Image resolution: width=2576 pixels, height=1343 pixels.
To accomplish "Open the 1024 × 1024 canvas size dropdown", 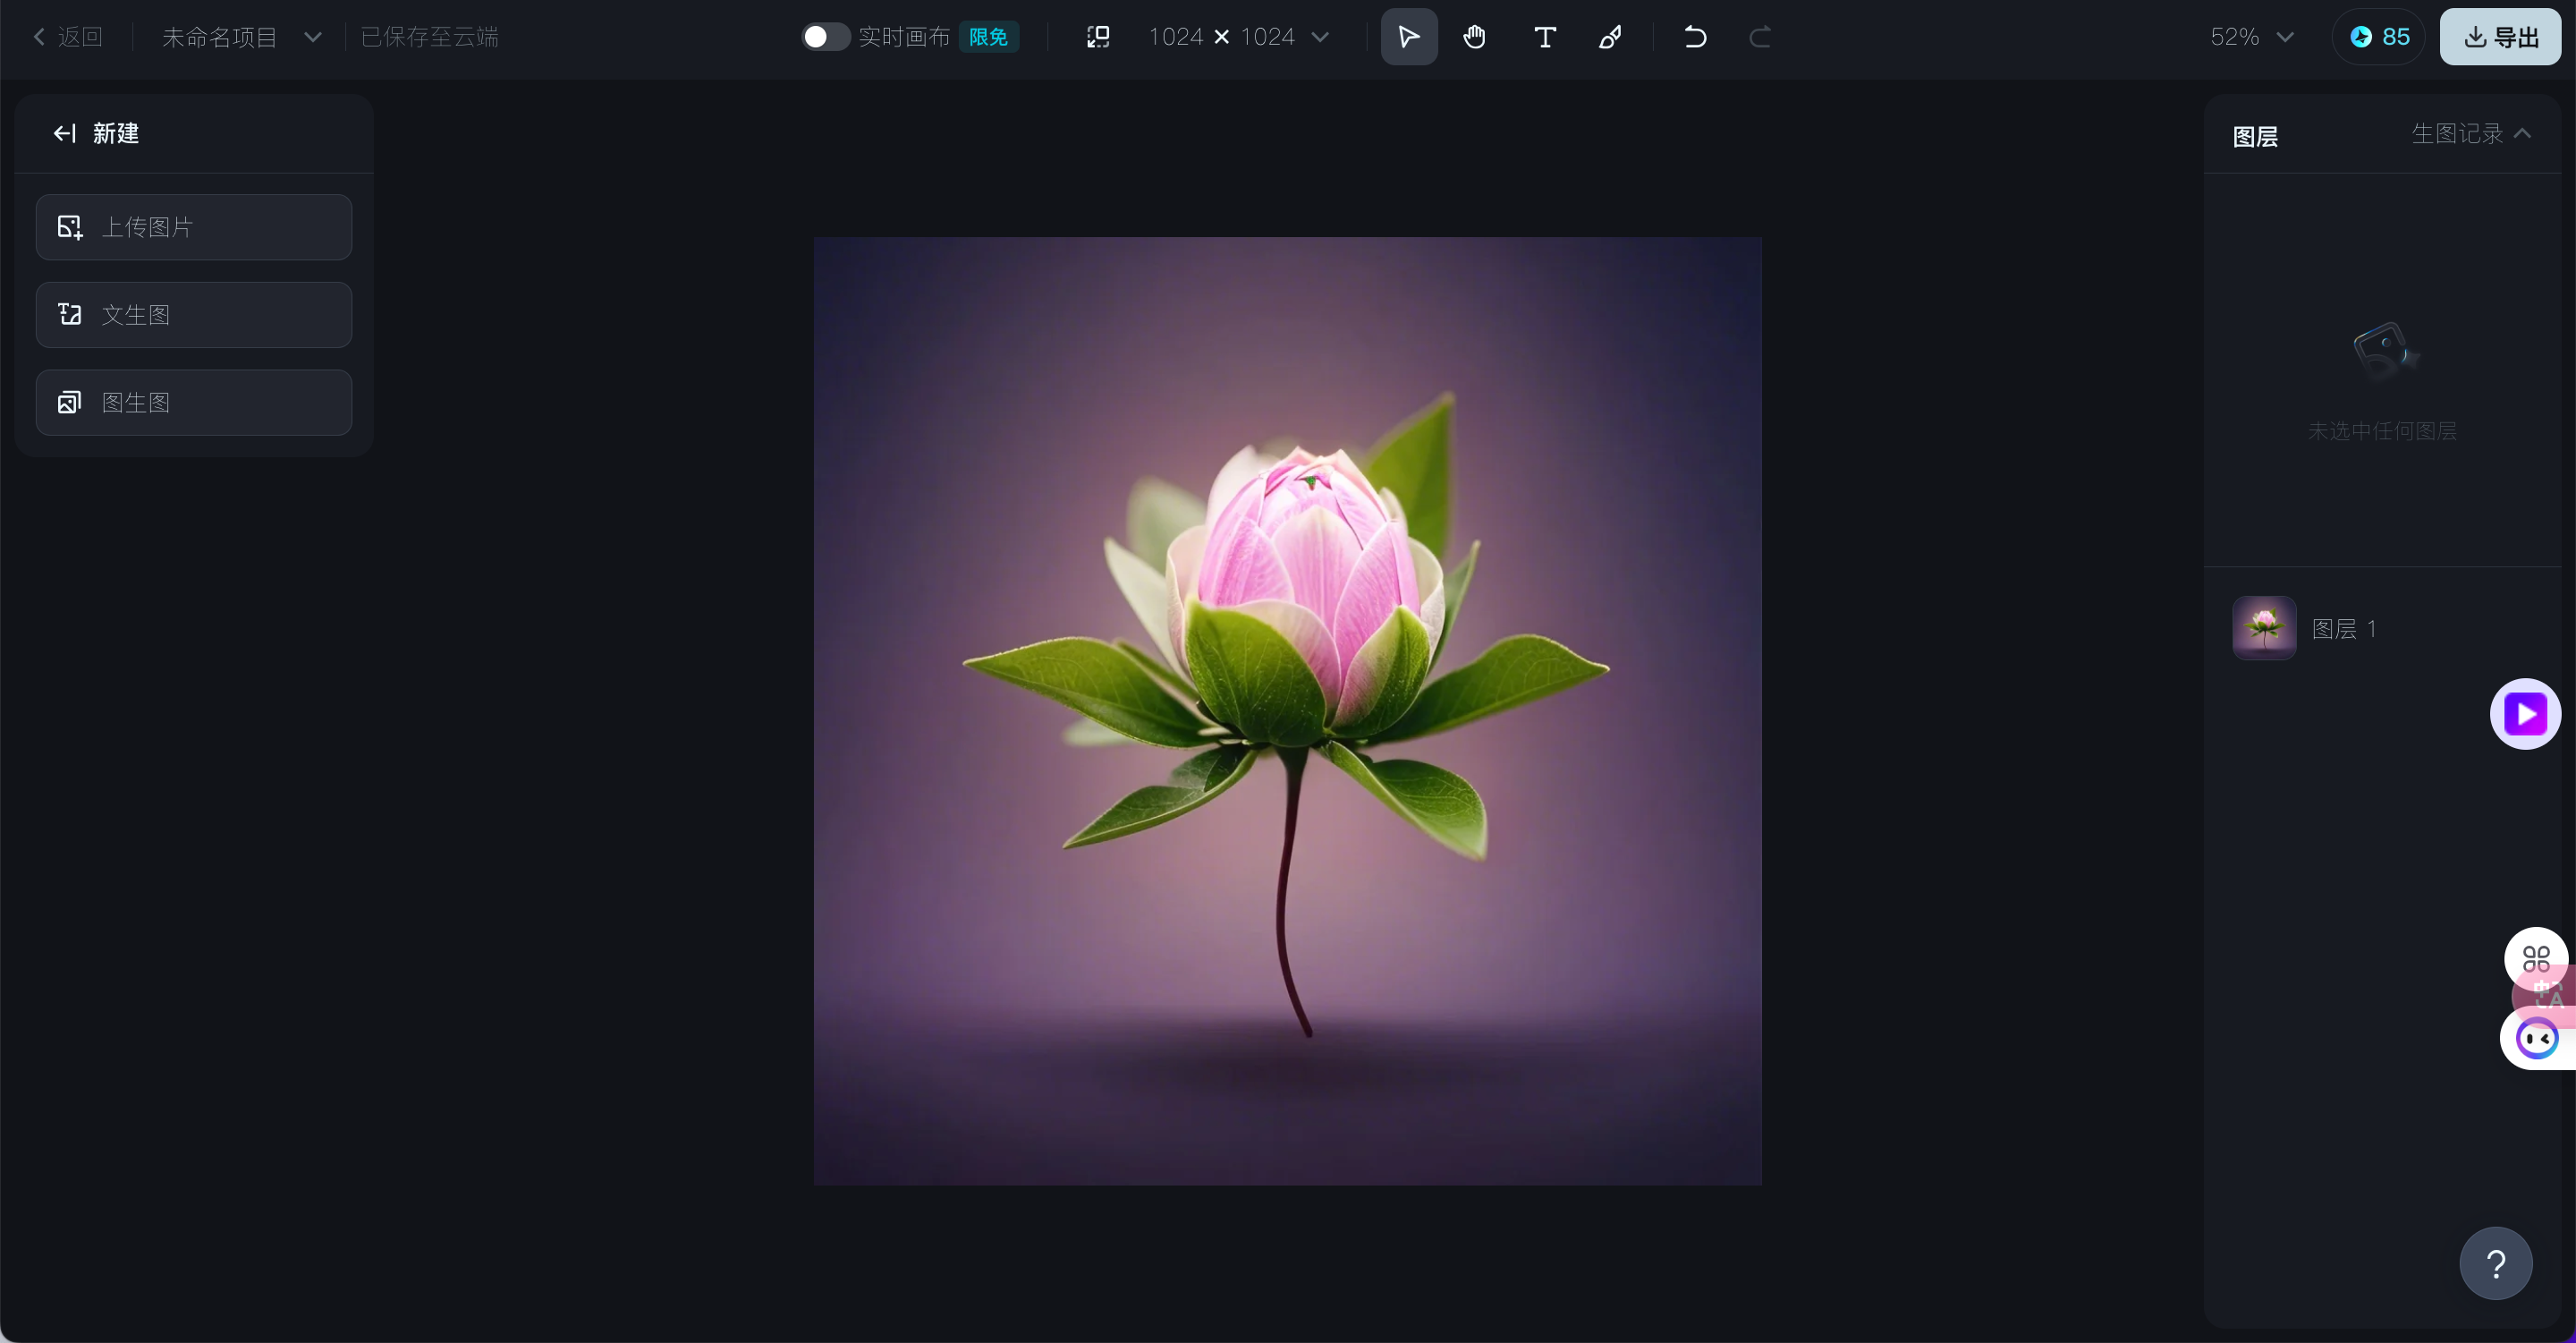I will tap(1238, 37).
